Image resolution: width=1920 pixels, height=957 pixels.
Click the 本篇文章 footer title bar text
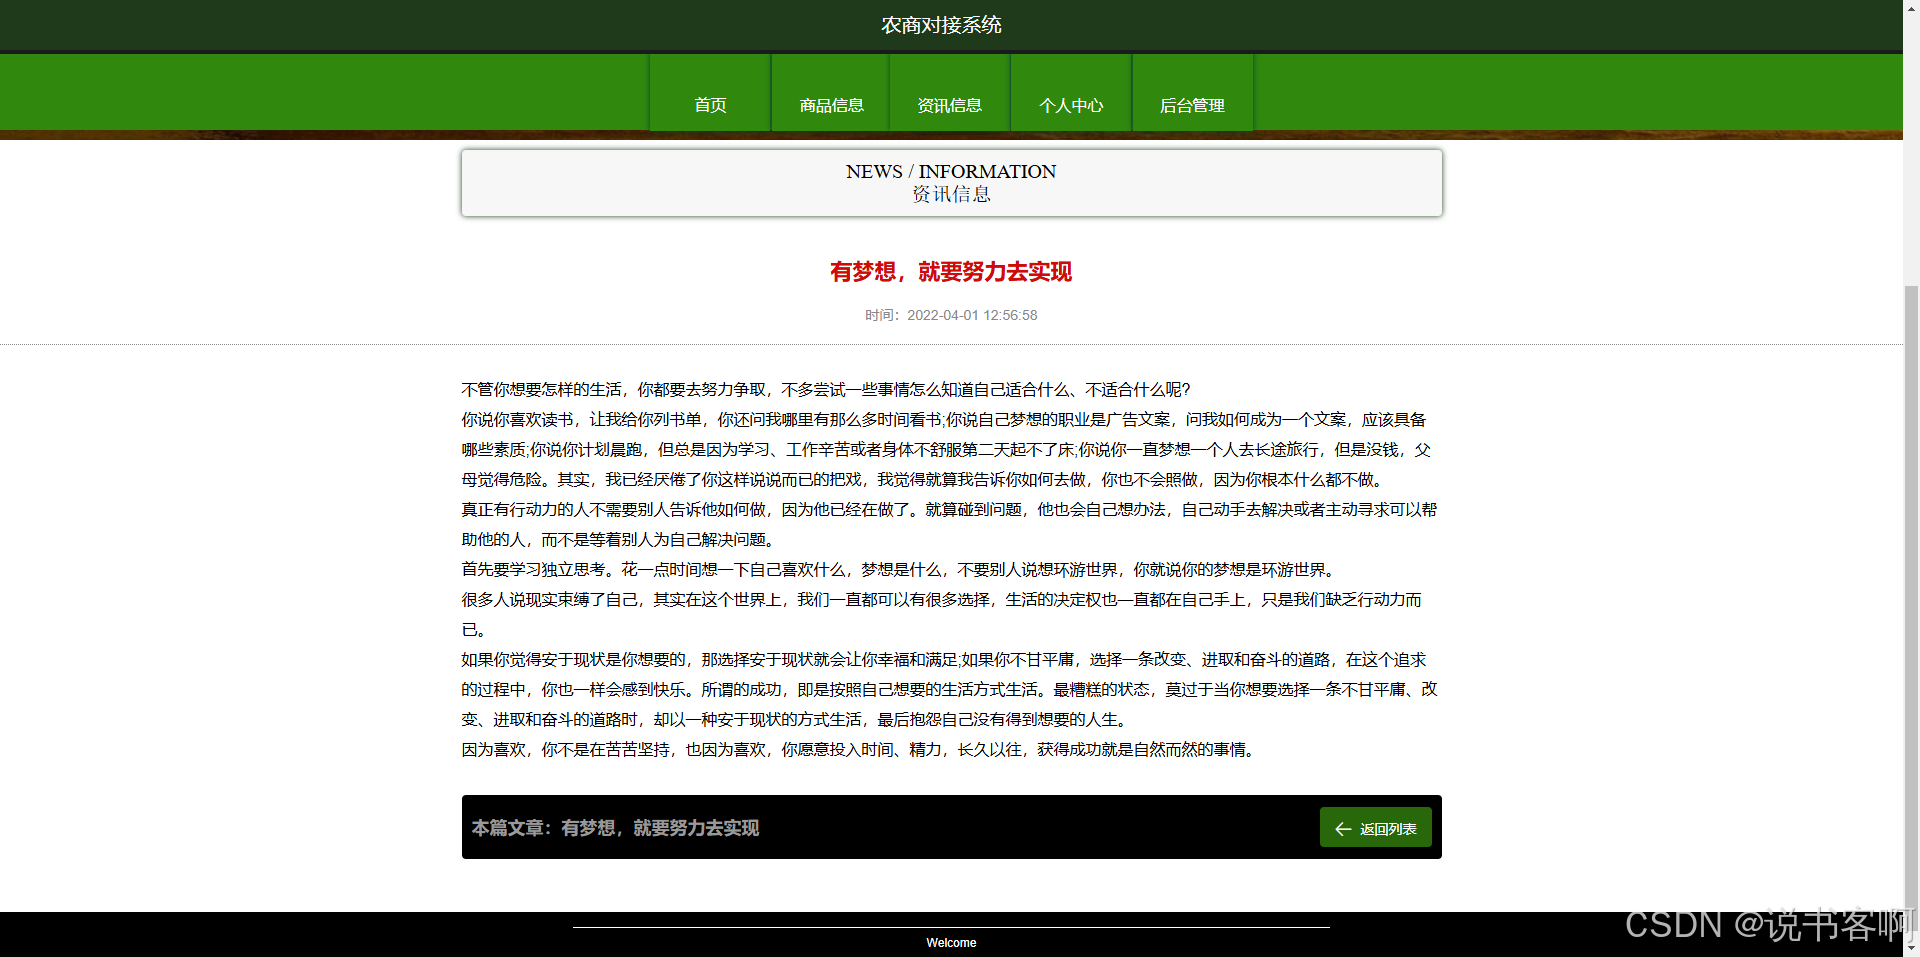[x=615, y=828]
